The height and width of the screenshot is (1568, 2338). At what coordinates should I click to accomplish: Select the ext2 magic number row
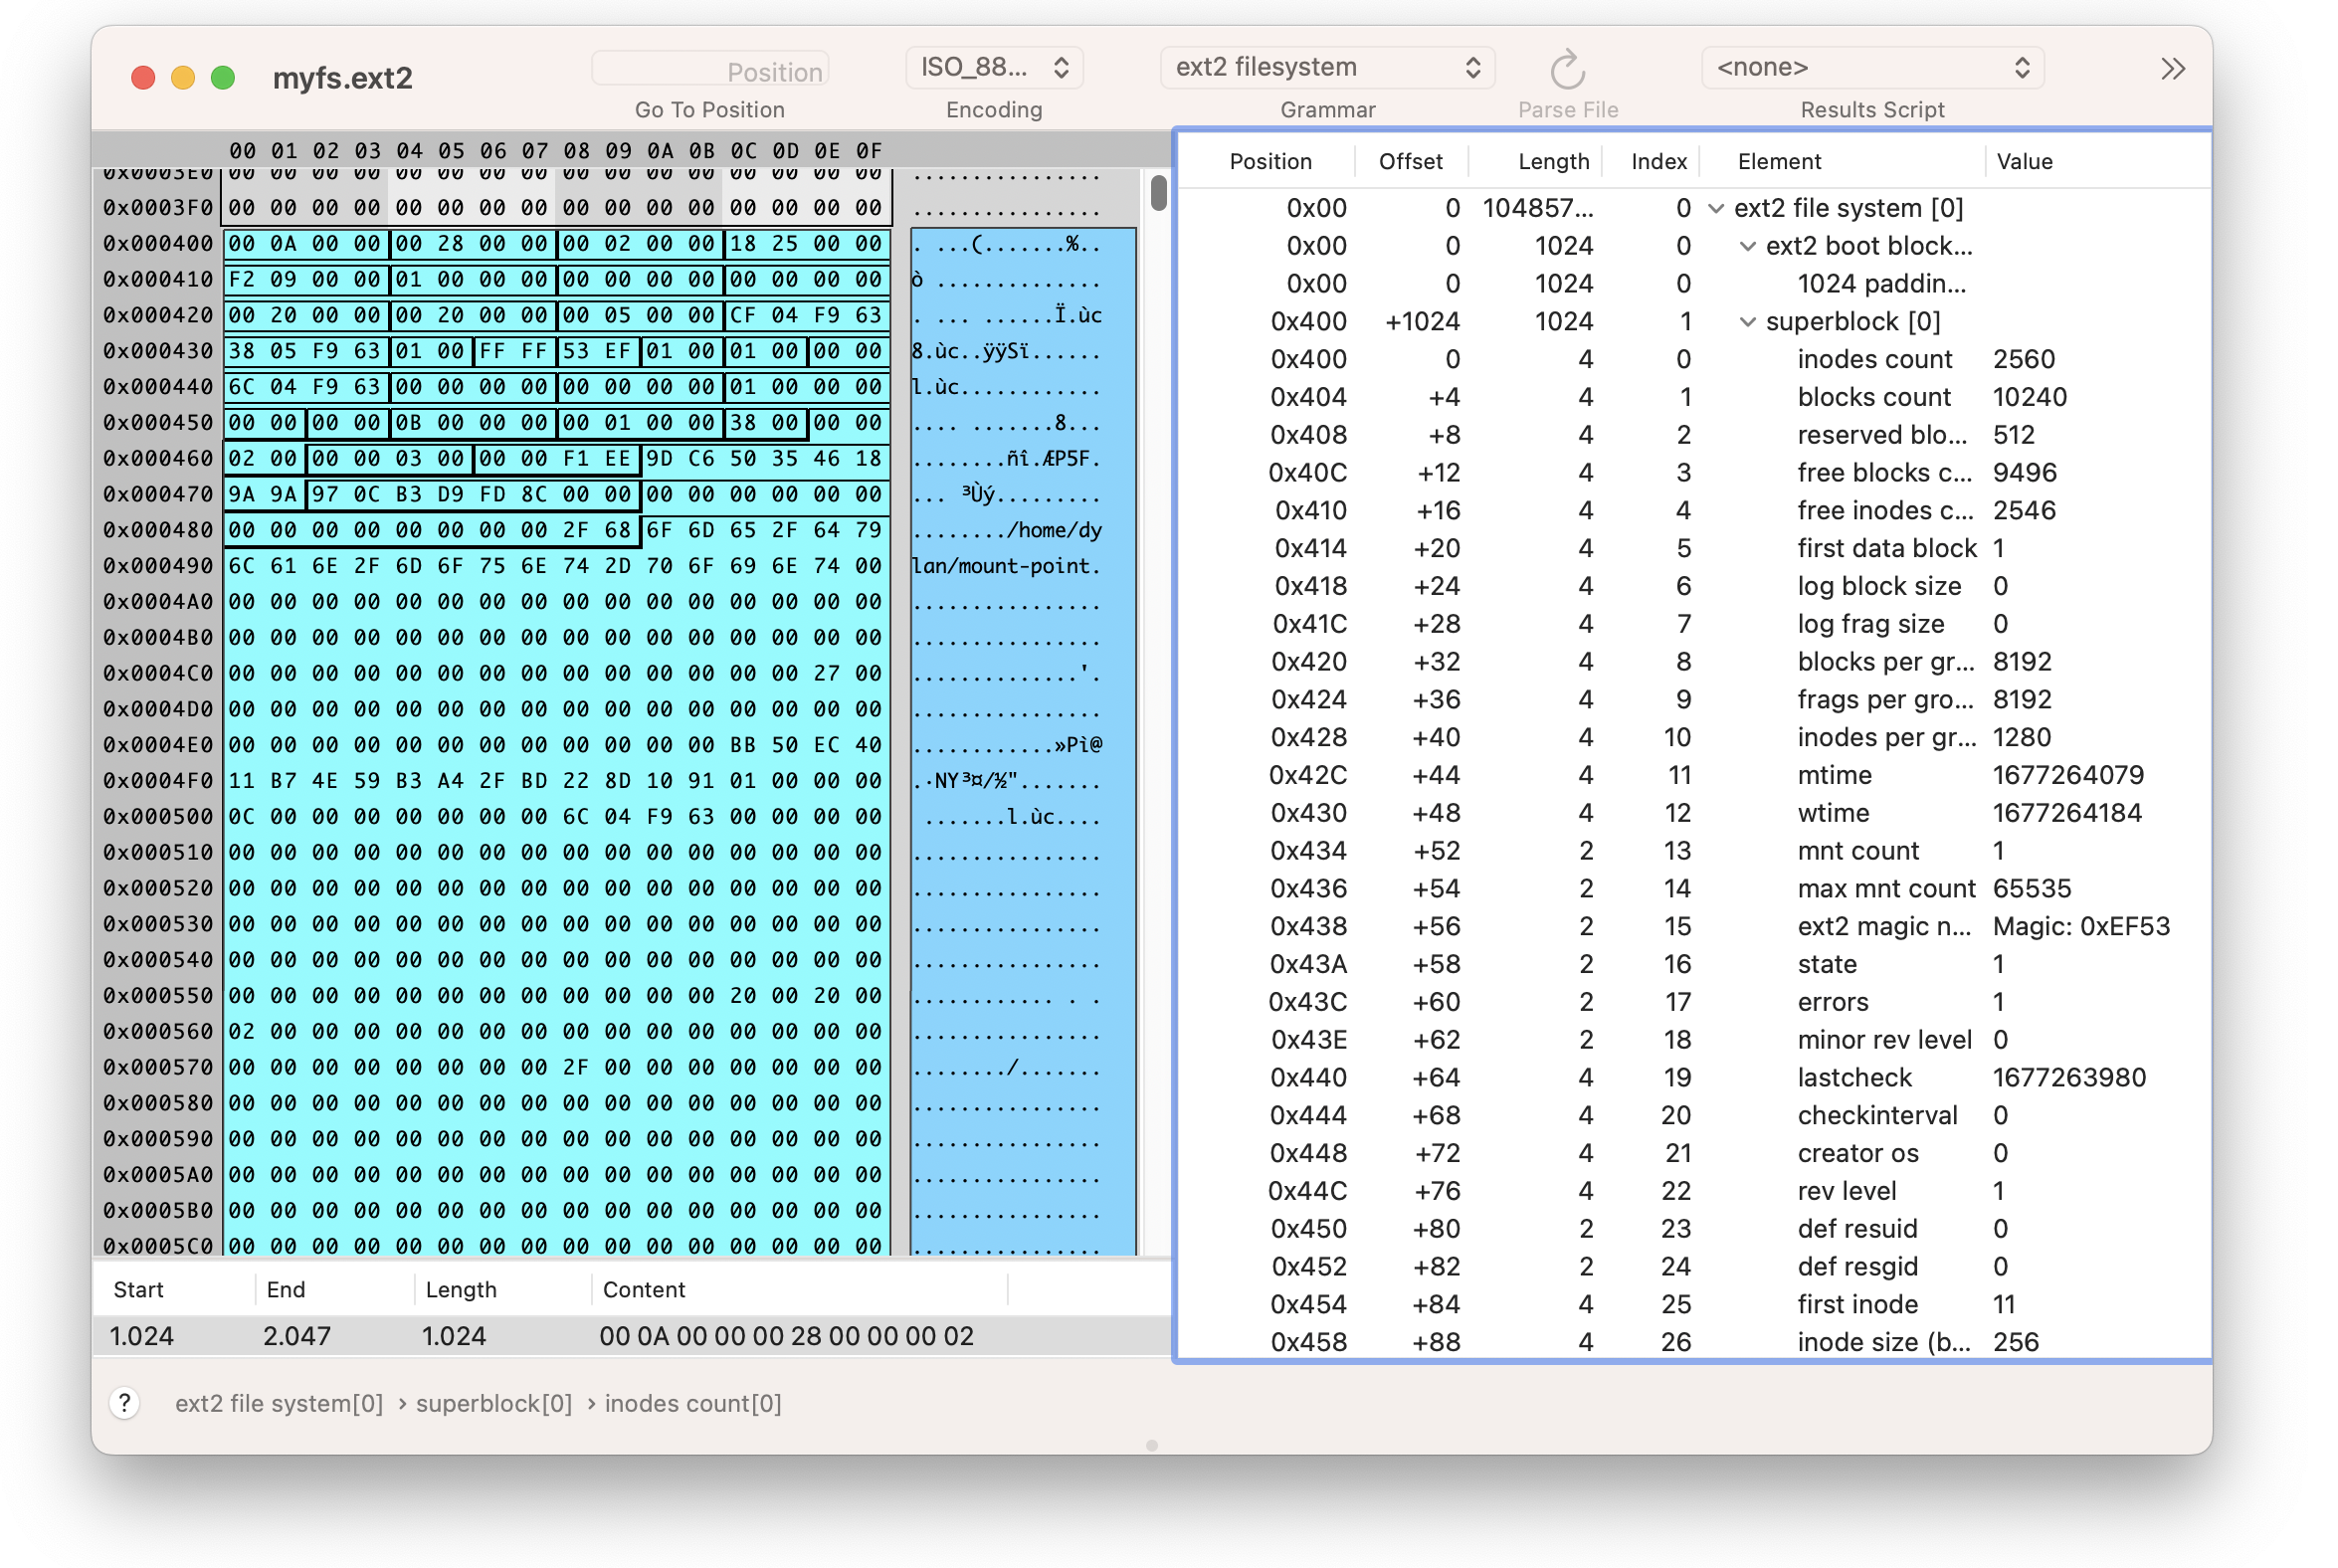1694,927
